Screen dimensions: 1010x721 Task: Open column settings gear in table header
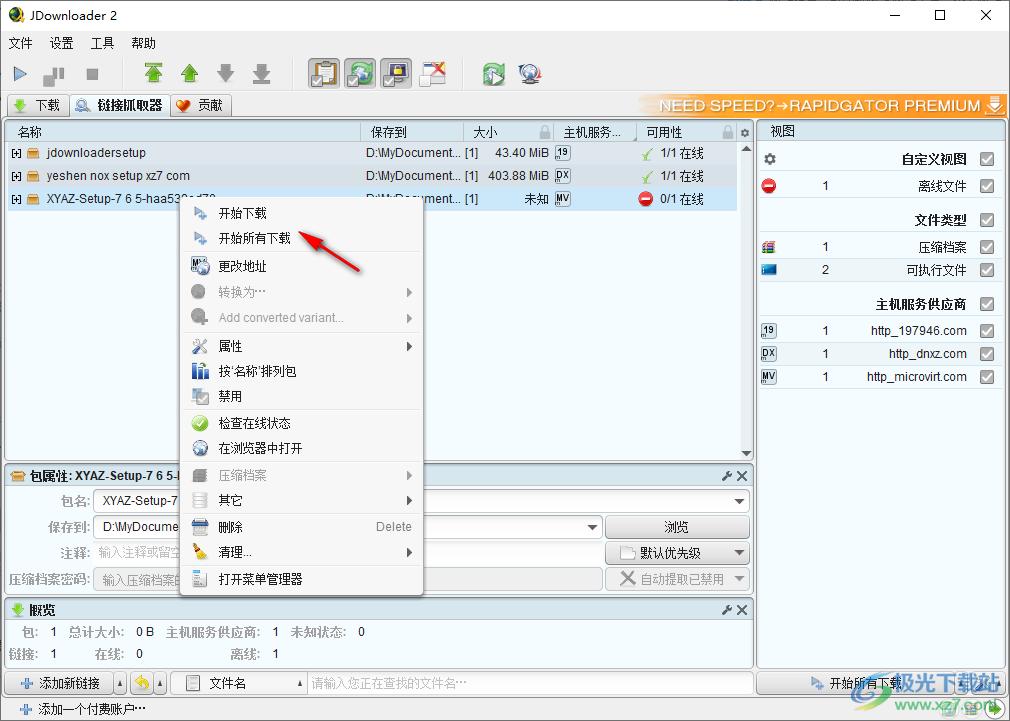[745, 133]
